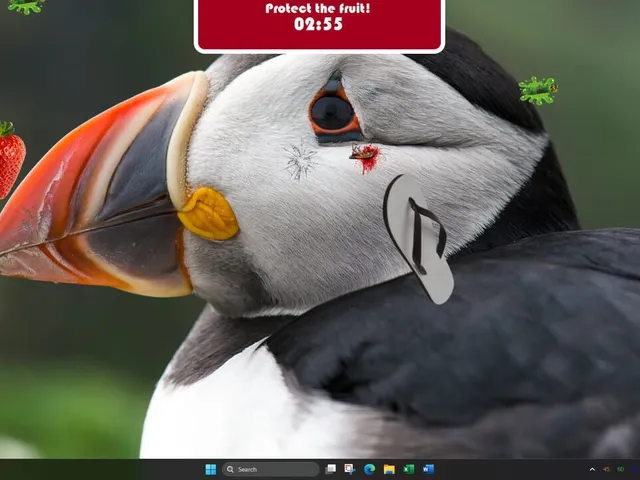The width and height of the screenshot is (640, 480).
Task: Open Task View on the taskbar
Action: pos(331,469)
